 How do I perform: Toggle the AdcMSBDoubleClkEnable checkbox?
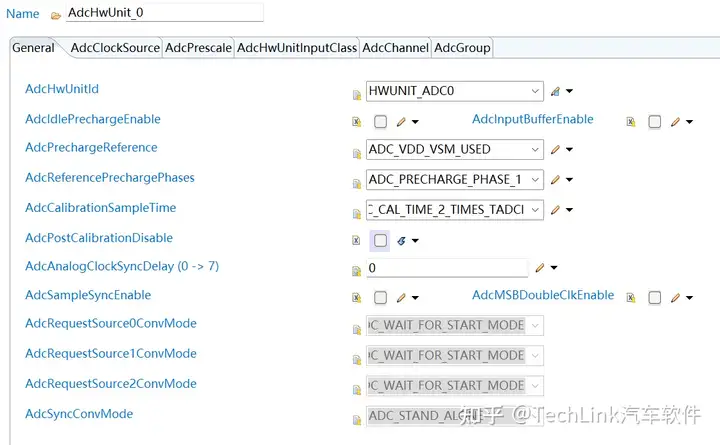[654, 298]
